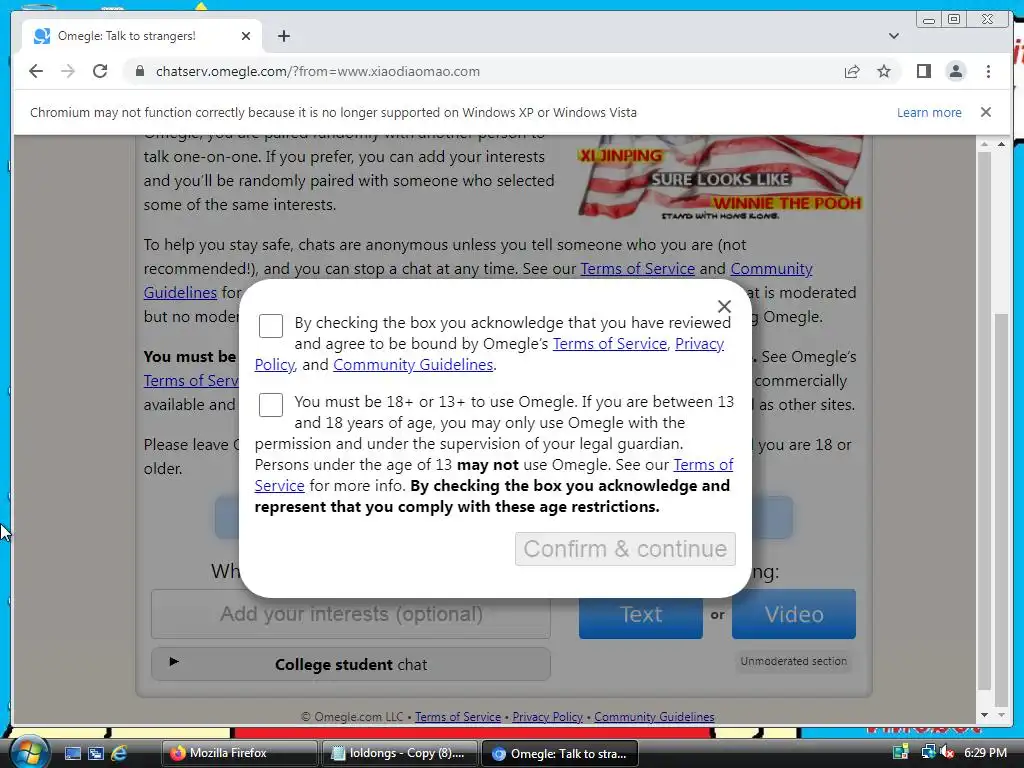Open the Unmoderated section button

(793, 661)
